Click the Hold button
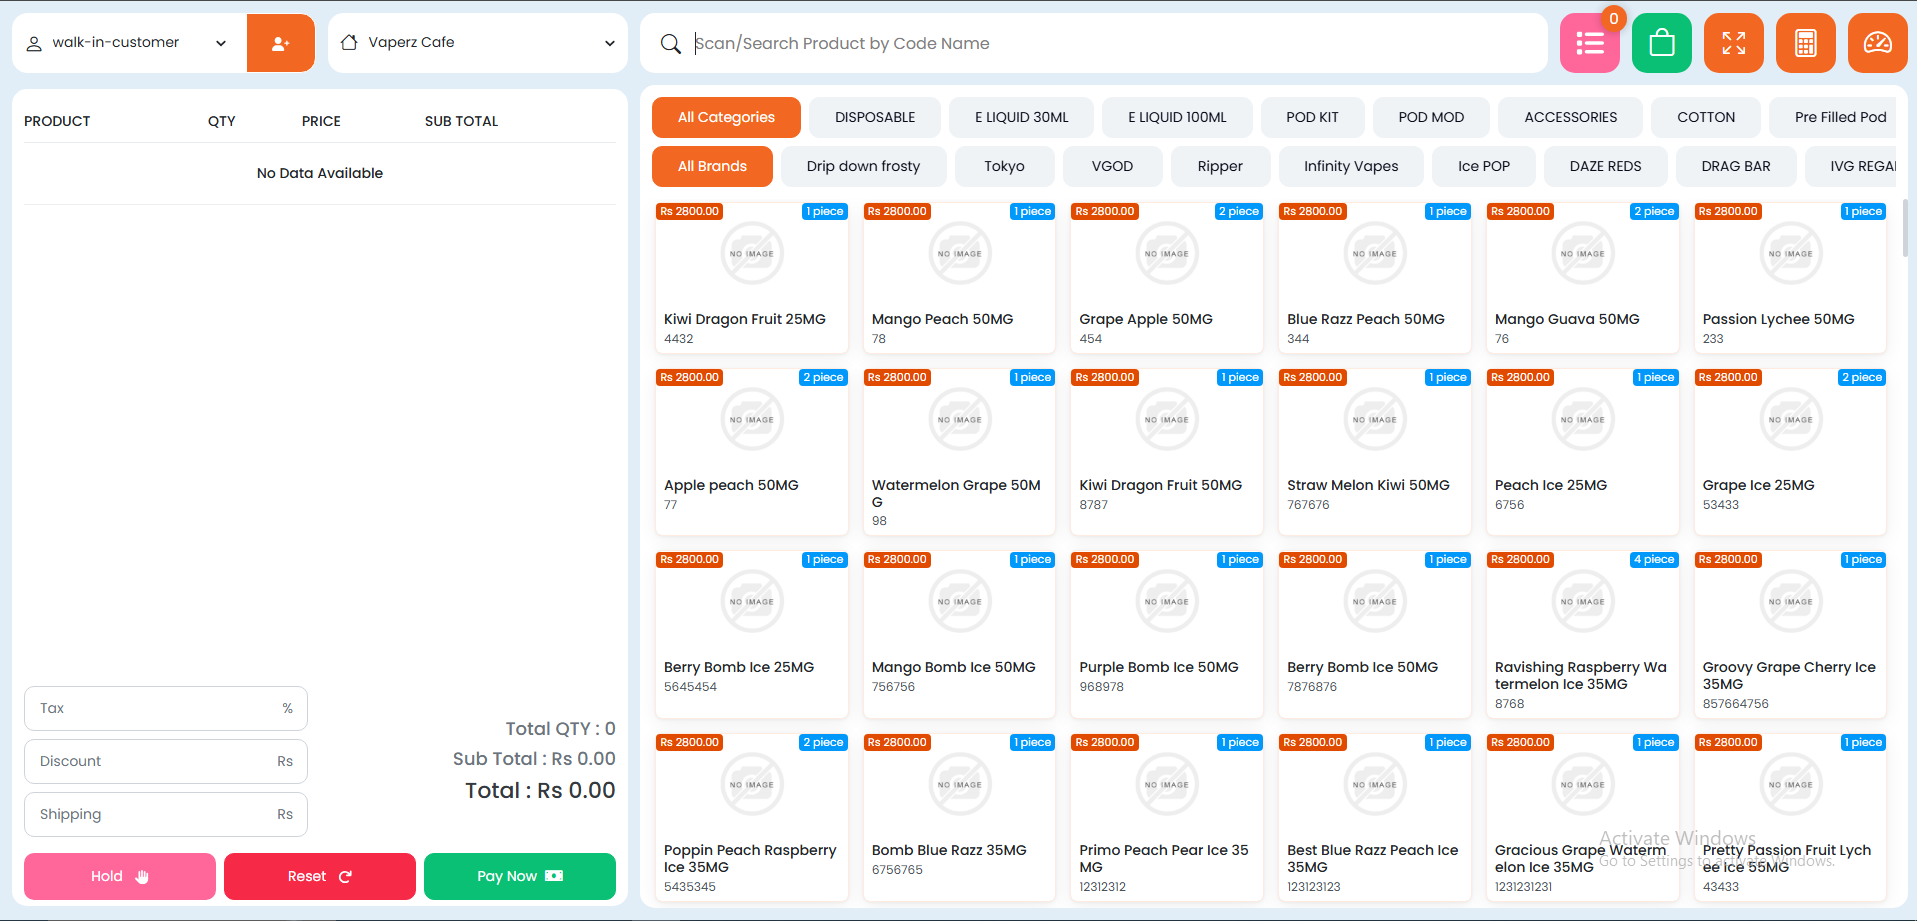The width and height of the screenshot is (1917, 921). coord(120,876)
